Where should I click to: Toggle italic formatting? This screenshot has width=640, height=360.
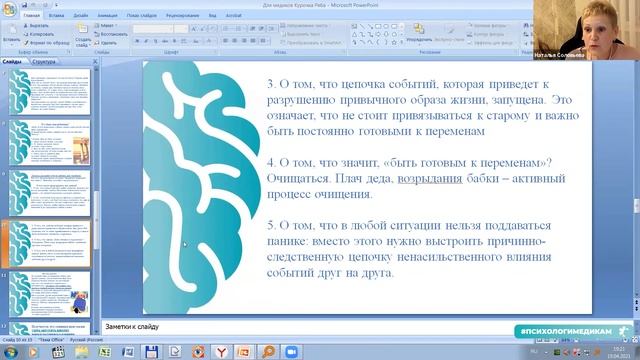[x=146, y=41]
